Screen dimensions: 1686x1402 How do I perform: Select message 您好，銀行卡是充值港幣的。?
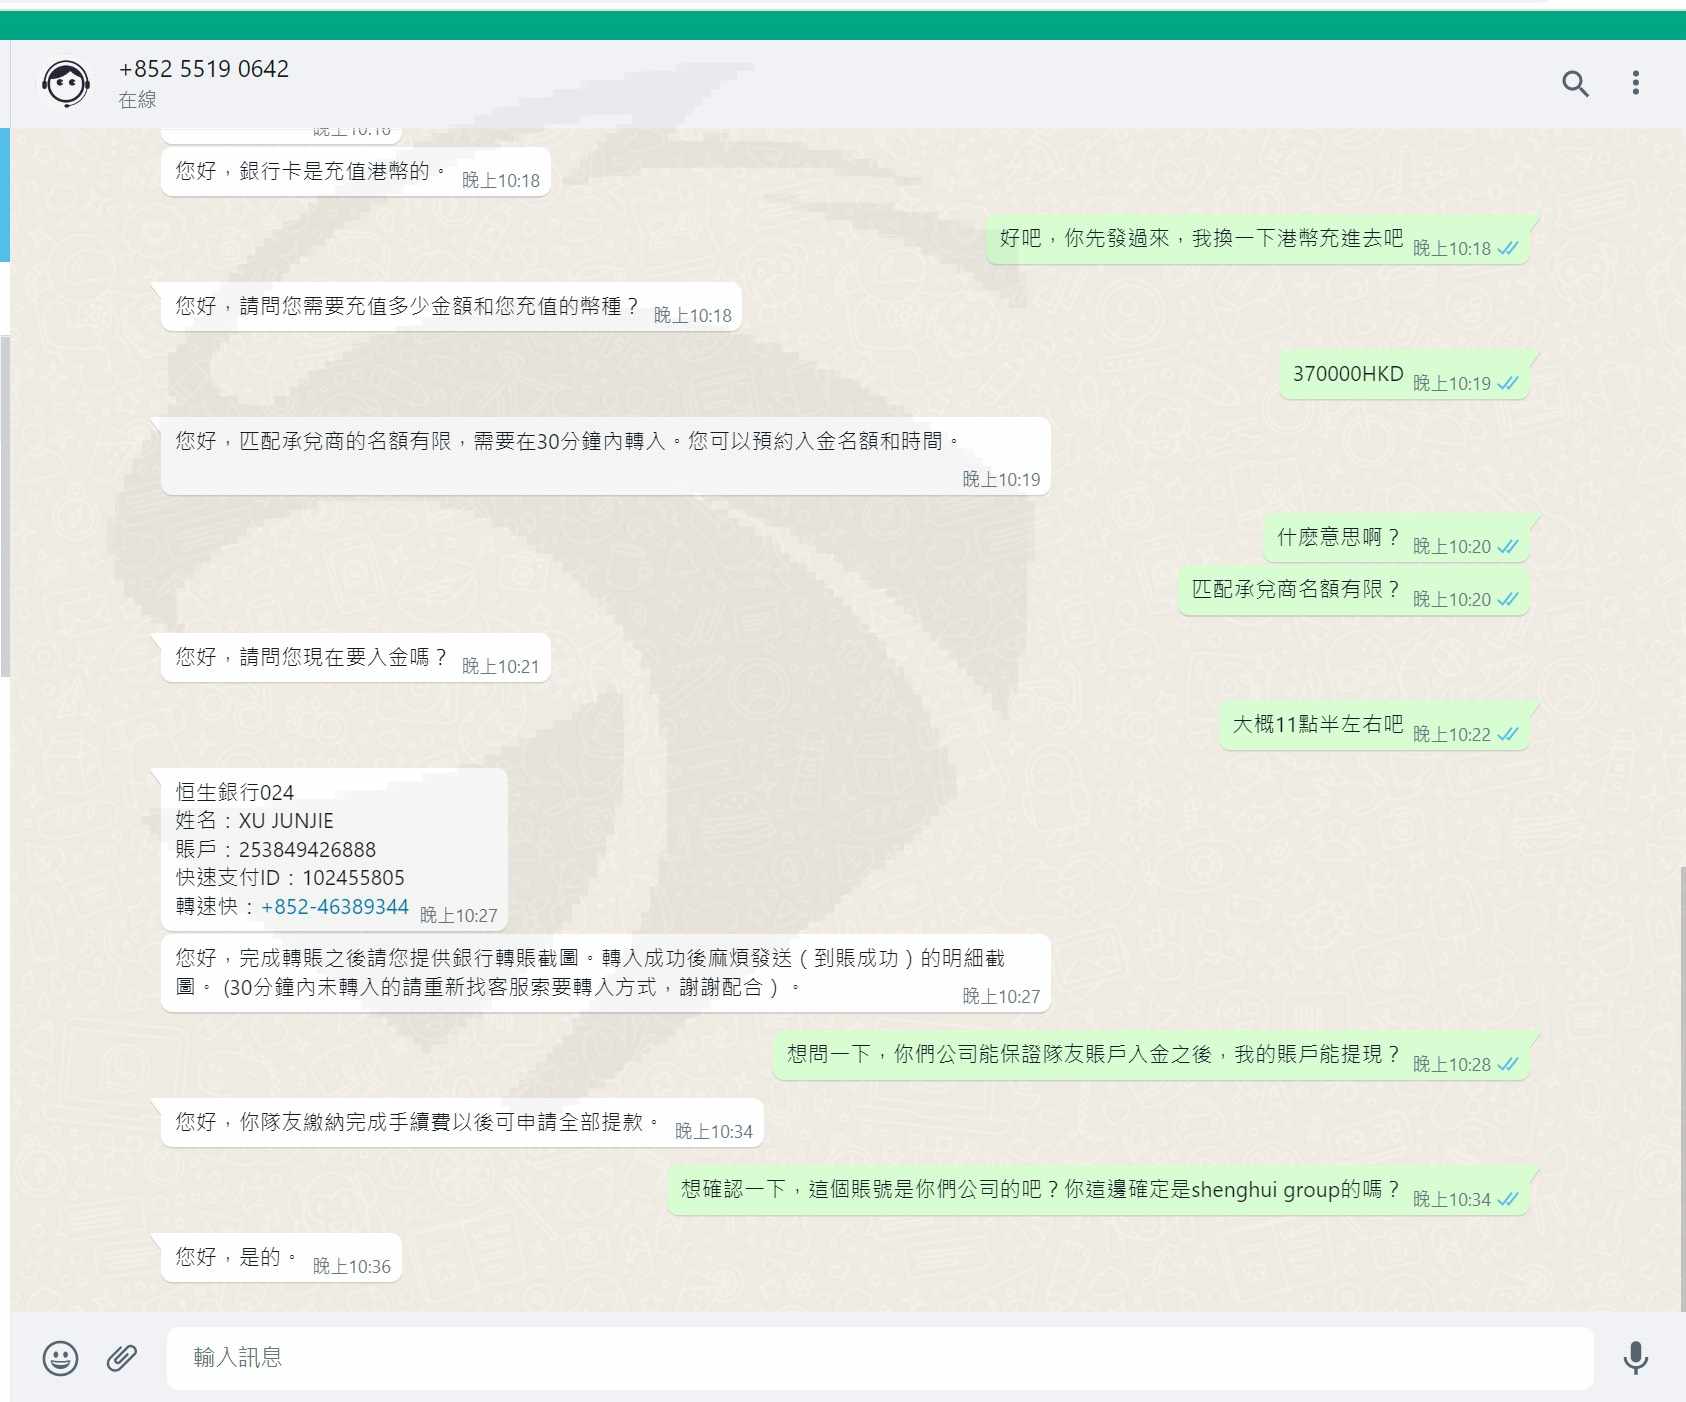(x=355, y=172)
